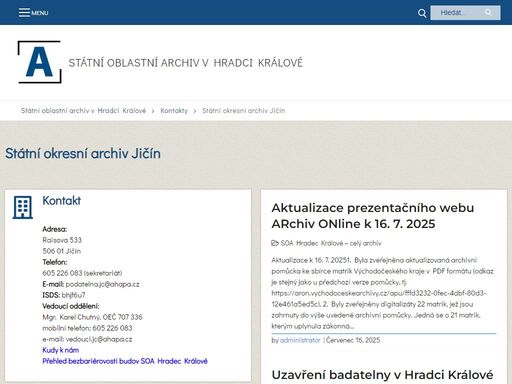512x384 pixels.
Task: Open the hamburger MENU icon
Action: tap(24, 13)
